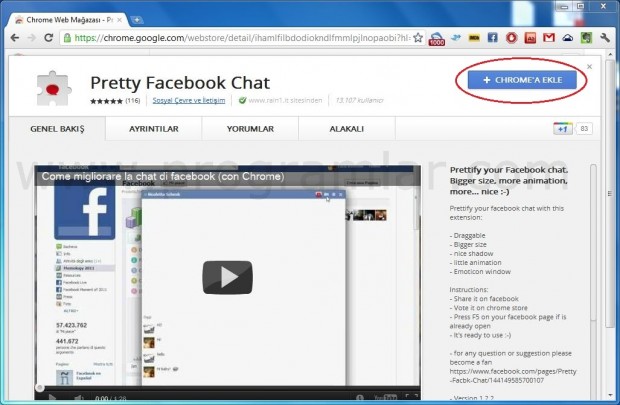Click the Google +1 button
Image resolution: width=620 pixels, height=405 pixels.
pos(563,129)
